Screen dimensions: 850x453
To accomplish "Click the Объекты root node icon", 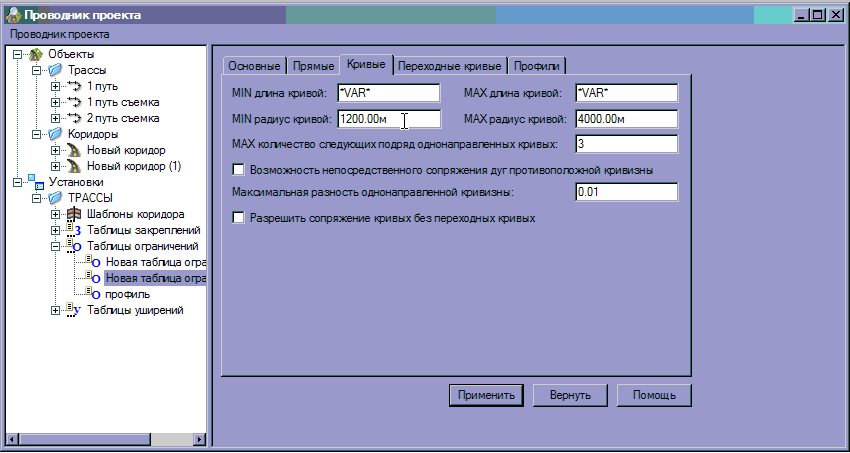I will click(x=37, y=54).
